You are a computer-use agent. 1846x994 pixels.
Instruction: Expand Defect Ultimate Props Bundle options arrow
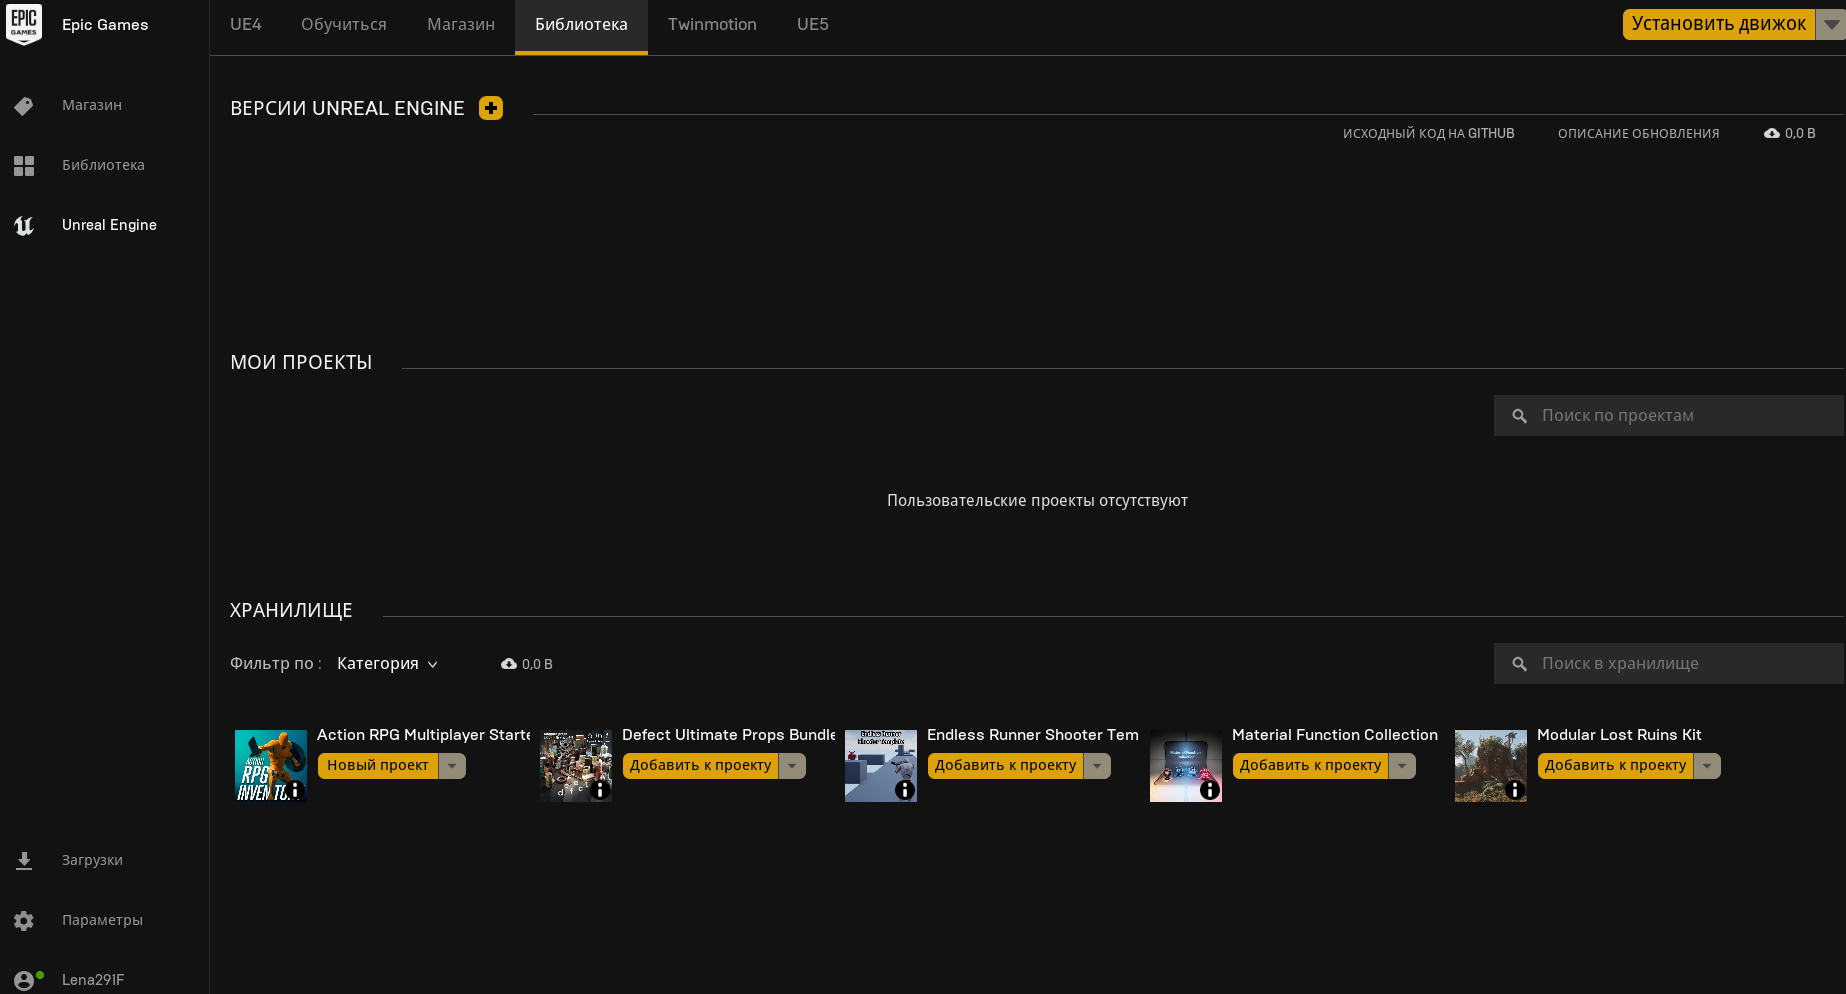(792, 766)
